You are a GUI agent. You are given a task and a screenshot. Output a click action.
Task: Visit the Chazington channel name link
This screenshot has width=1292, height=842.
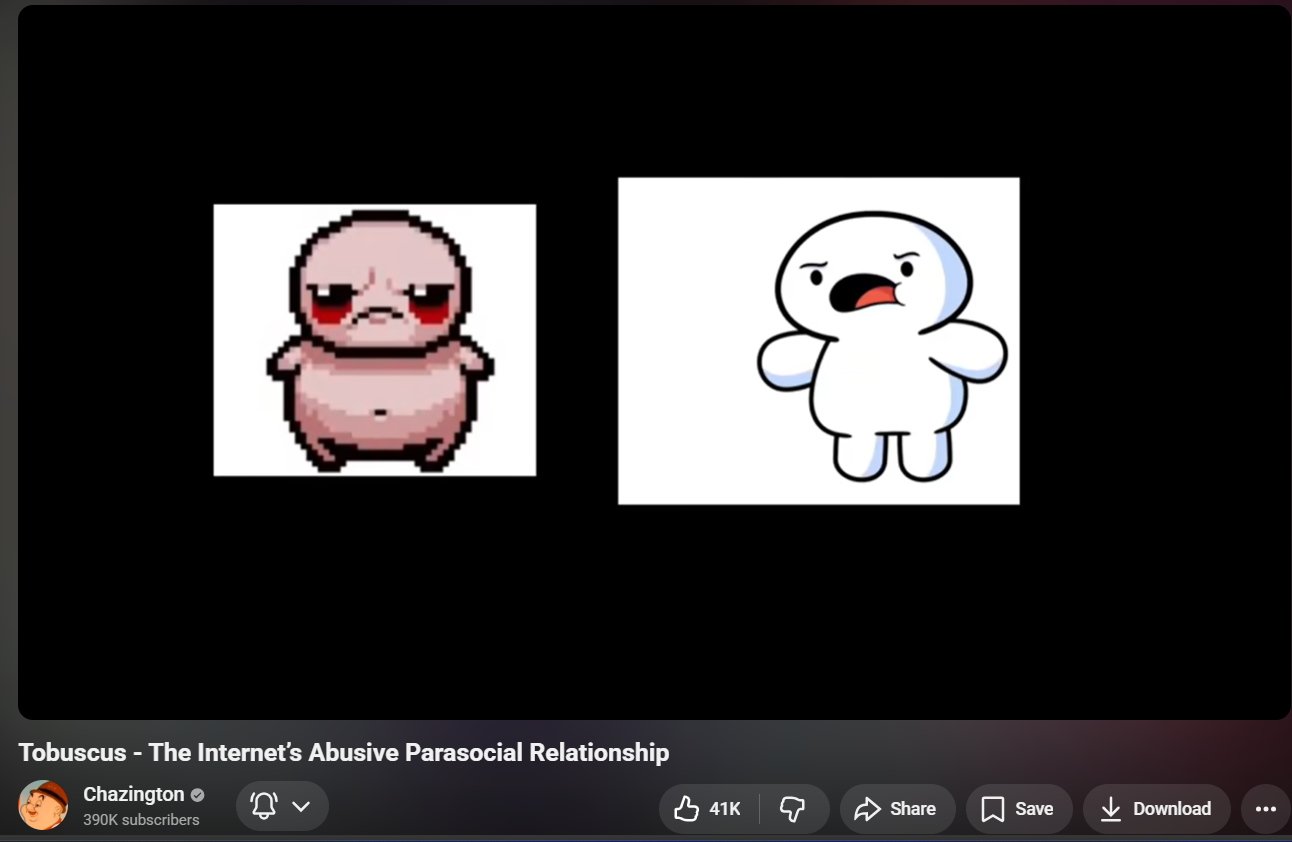click(x=134, y=794)
